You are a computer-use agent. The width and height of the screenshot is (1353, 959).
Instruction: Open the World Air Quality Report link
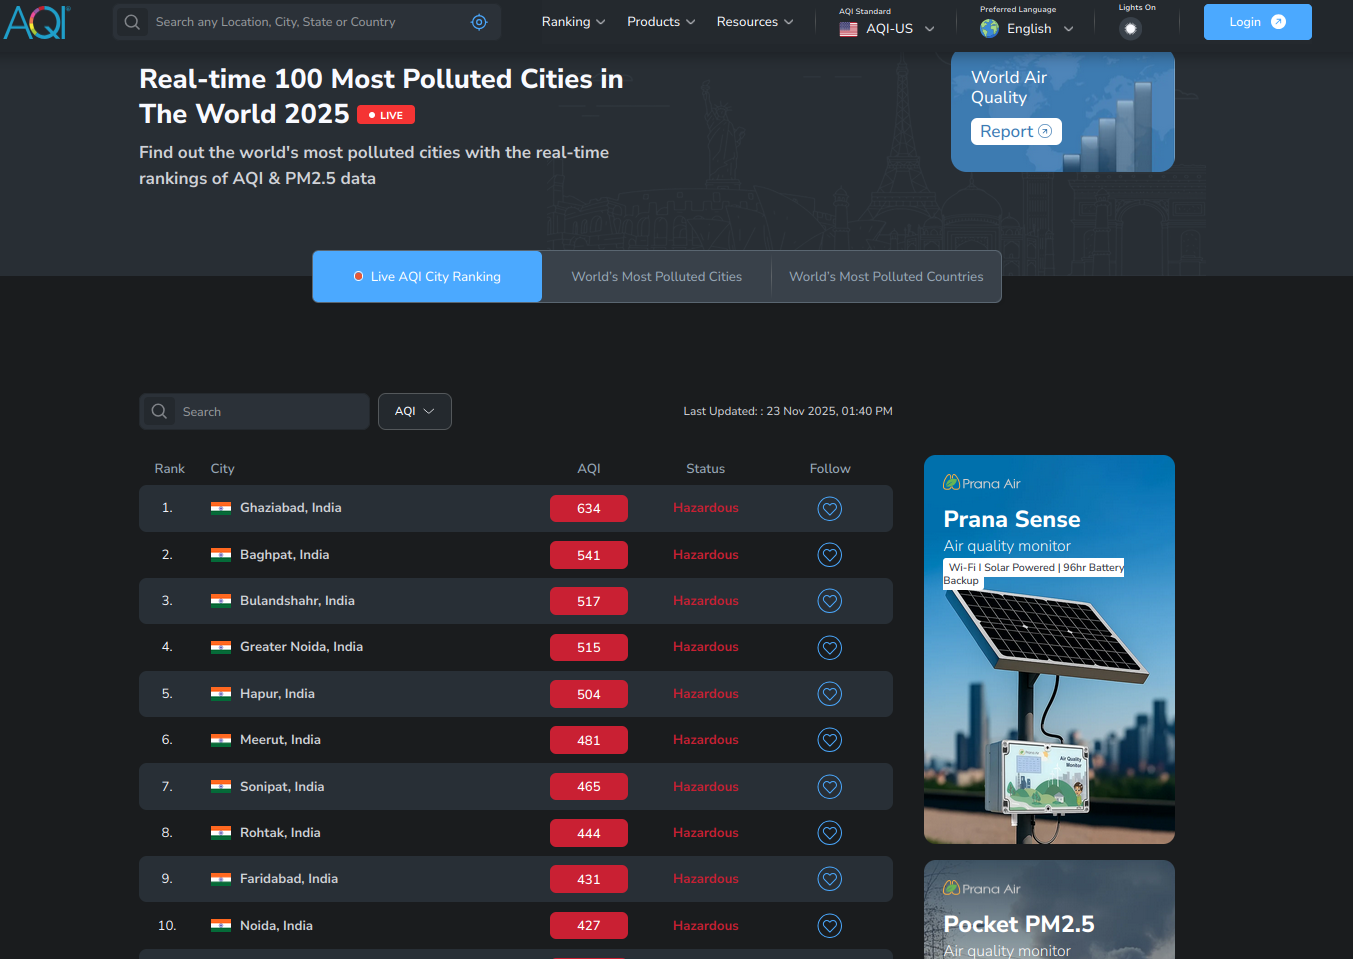click(x=1015, y=131)
